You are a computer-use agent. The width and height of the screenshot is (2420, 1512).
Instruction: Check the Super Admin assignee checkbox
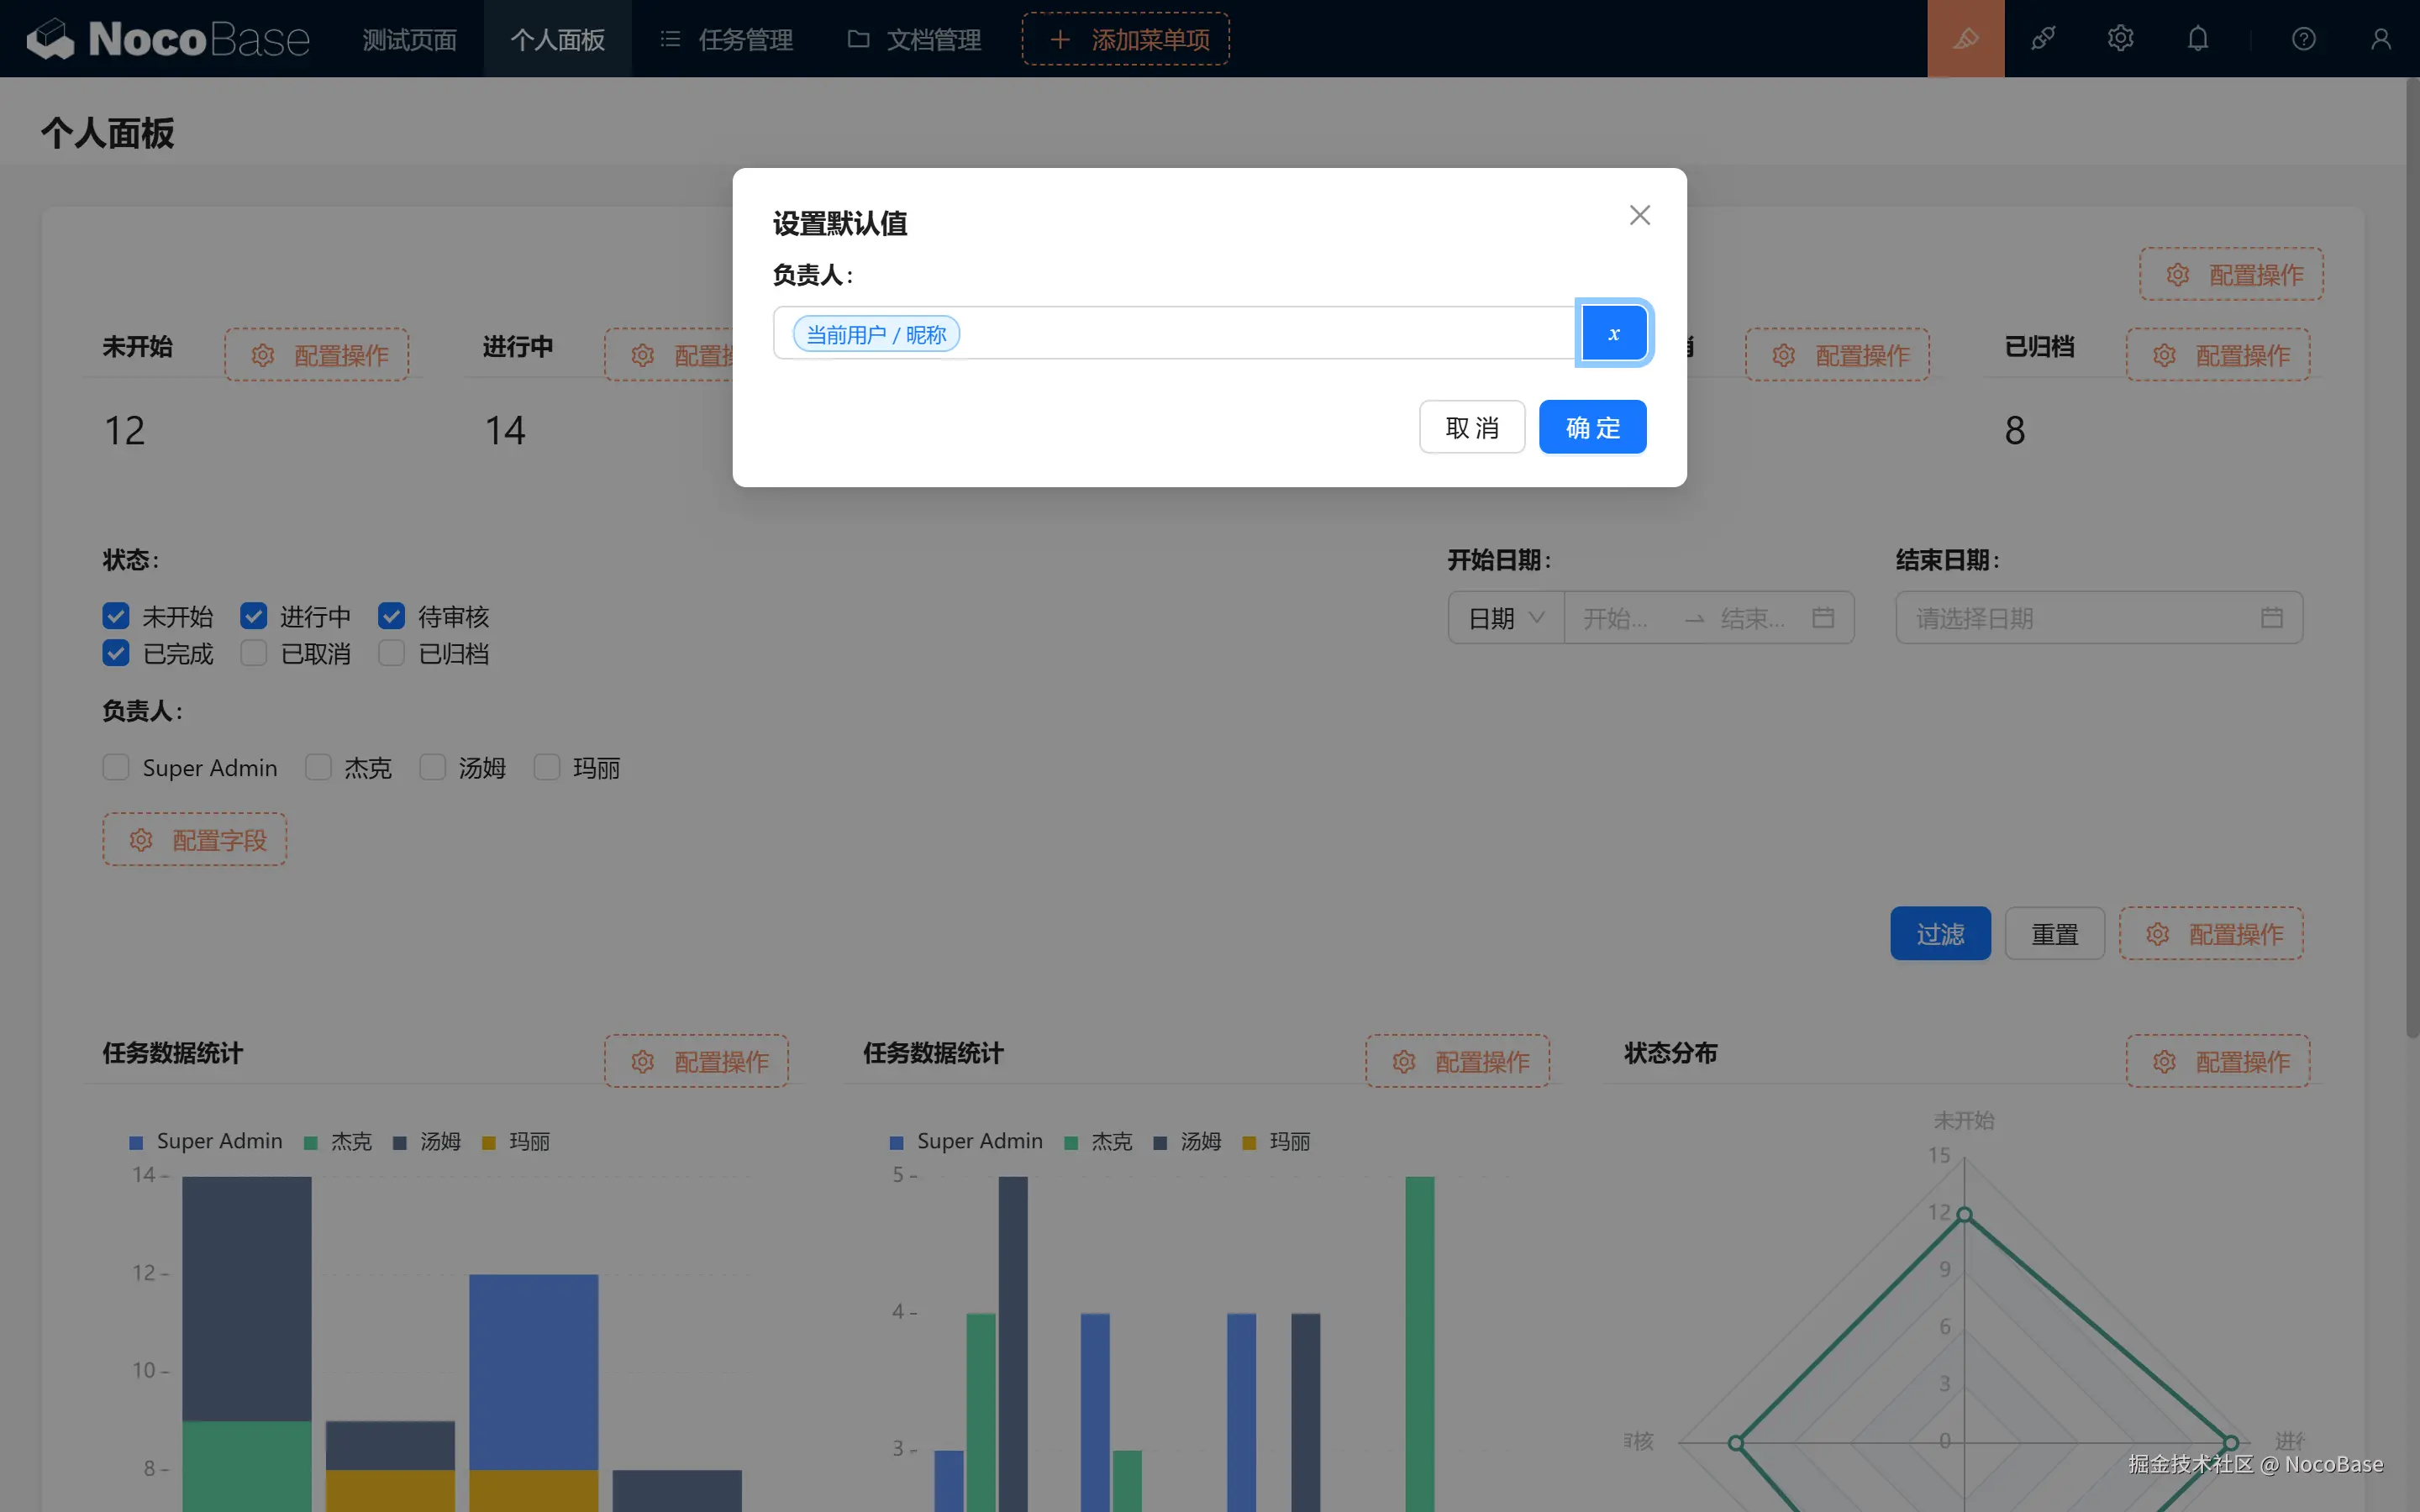click(x=116, y=768)
